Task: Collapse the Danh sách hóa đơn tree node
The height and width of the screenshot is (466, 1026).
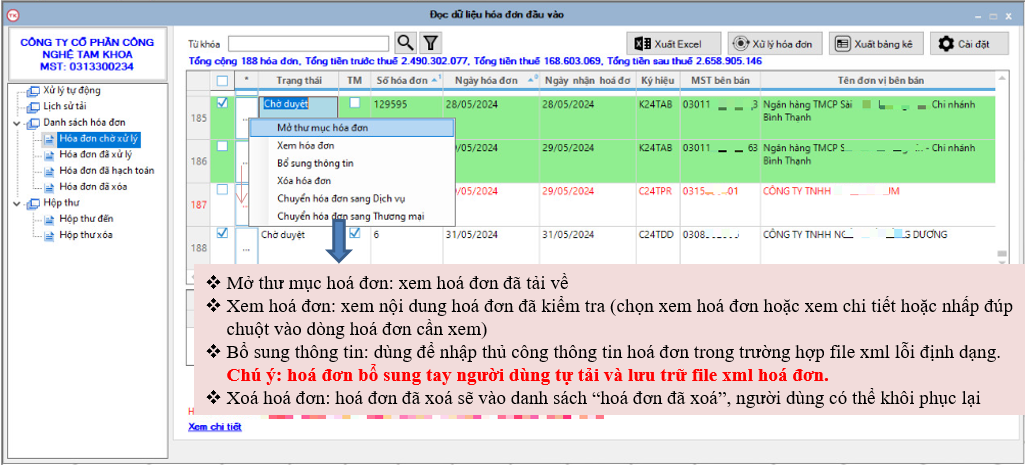Action: tap(19, 122)
